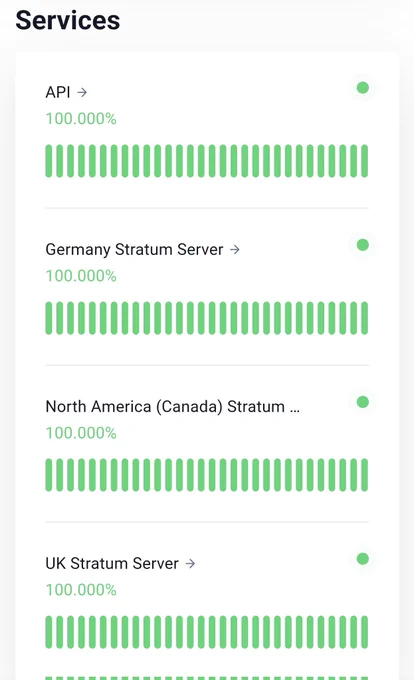Click first uptime bar in UK Stratum history

[49, 632]
